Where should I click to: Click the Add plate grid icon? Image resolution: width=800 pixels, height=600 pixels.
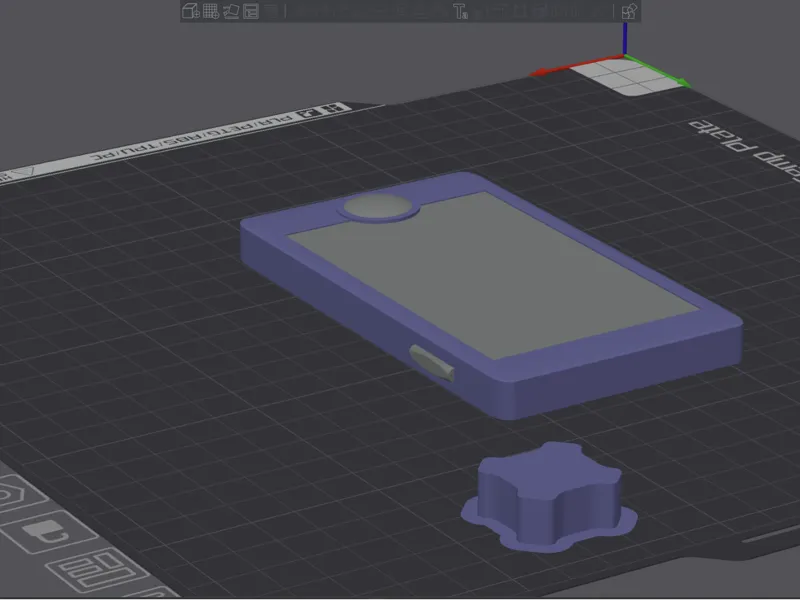[x=211, y=11]
